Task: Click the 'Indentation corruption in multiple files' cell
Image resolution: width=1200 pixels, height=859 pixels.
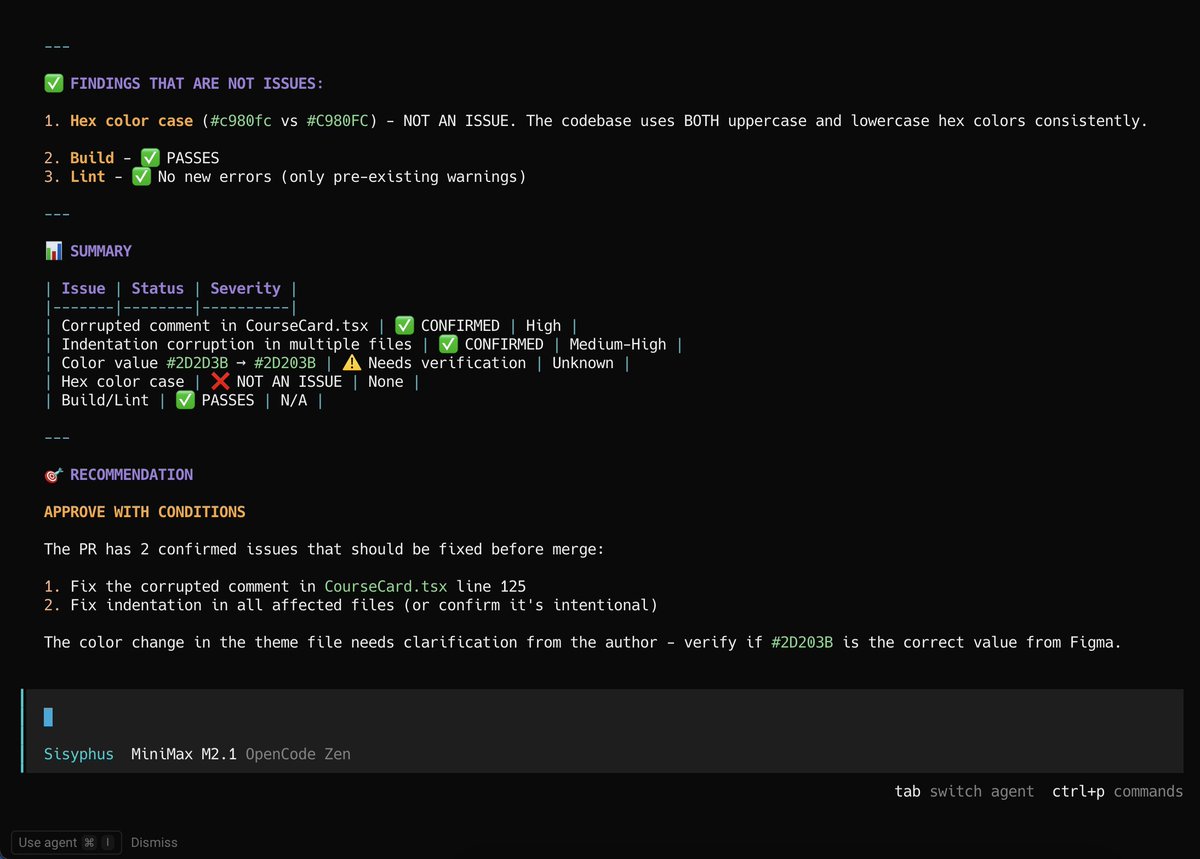Action: tap(237, 344)
